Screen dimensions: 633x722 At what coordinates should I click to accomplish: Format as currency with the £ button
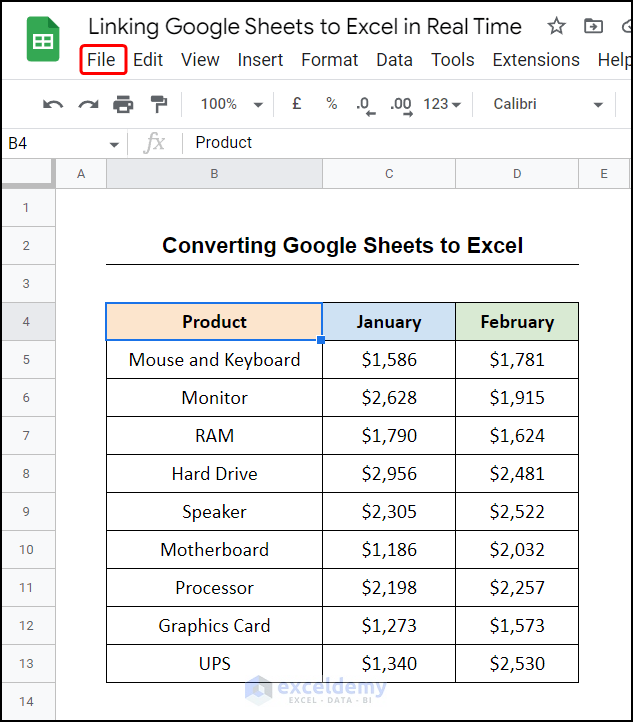coord(297,104)
